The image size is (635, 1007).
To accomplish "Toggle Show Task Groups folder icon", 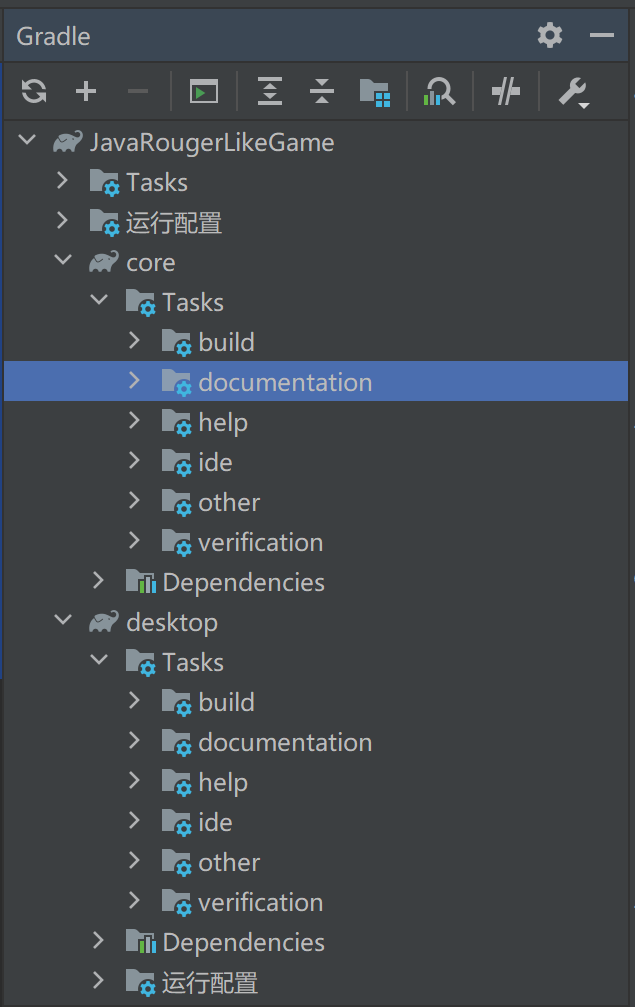I will click(374, 92).
